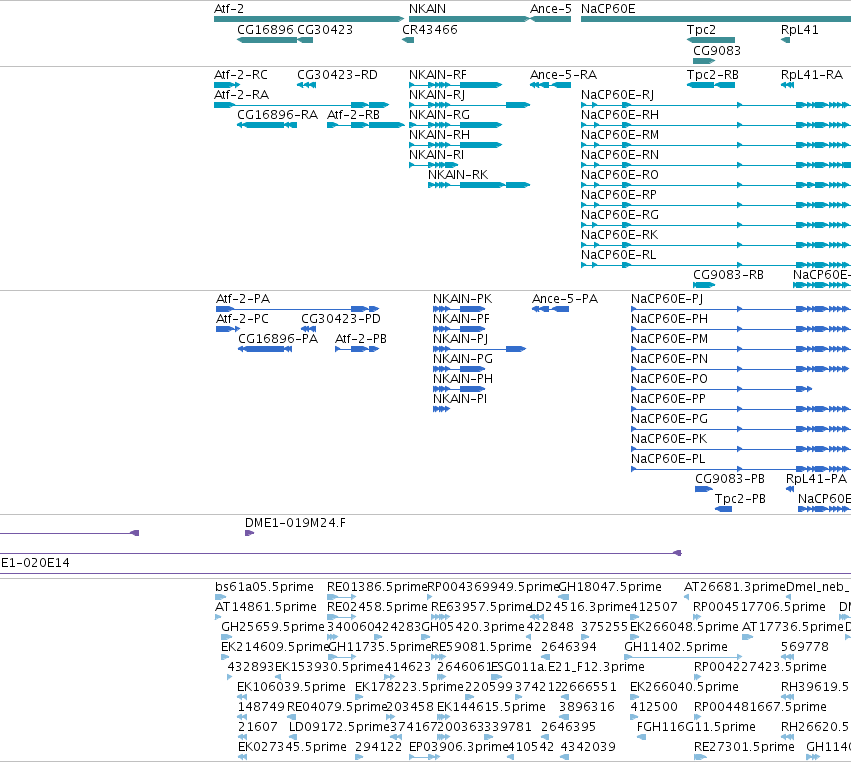Click transcript RpL41-RA
This screenshot has height=762, width=851.
pos(787,85)
